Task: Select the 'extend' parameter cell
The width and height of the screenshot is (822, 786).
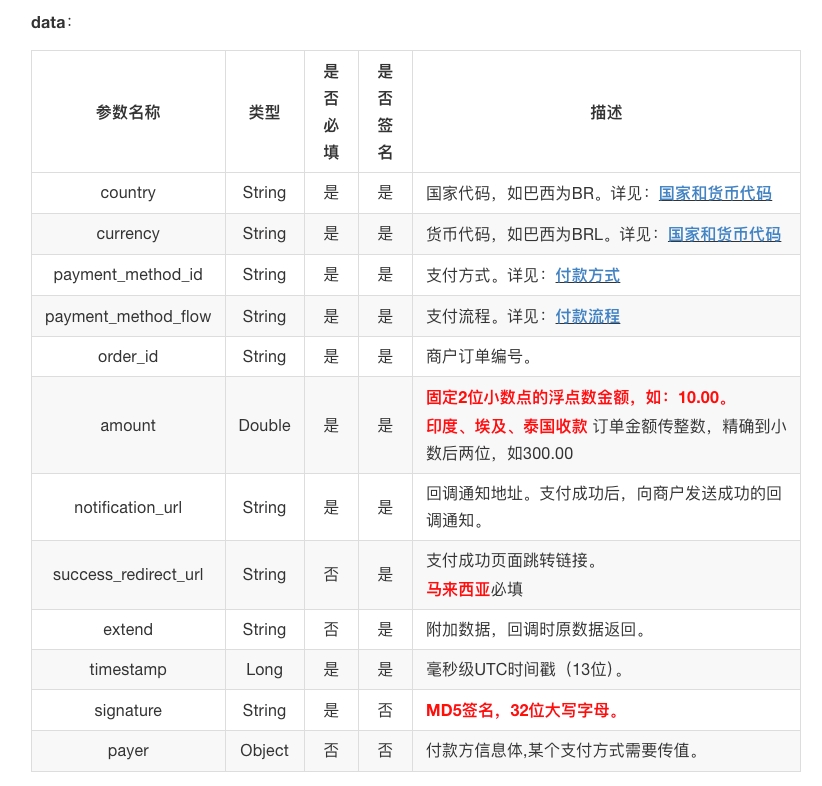Action: coord(128,629)
